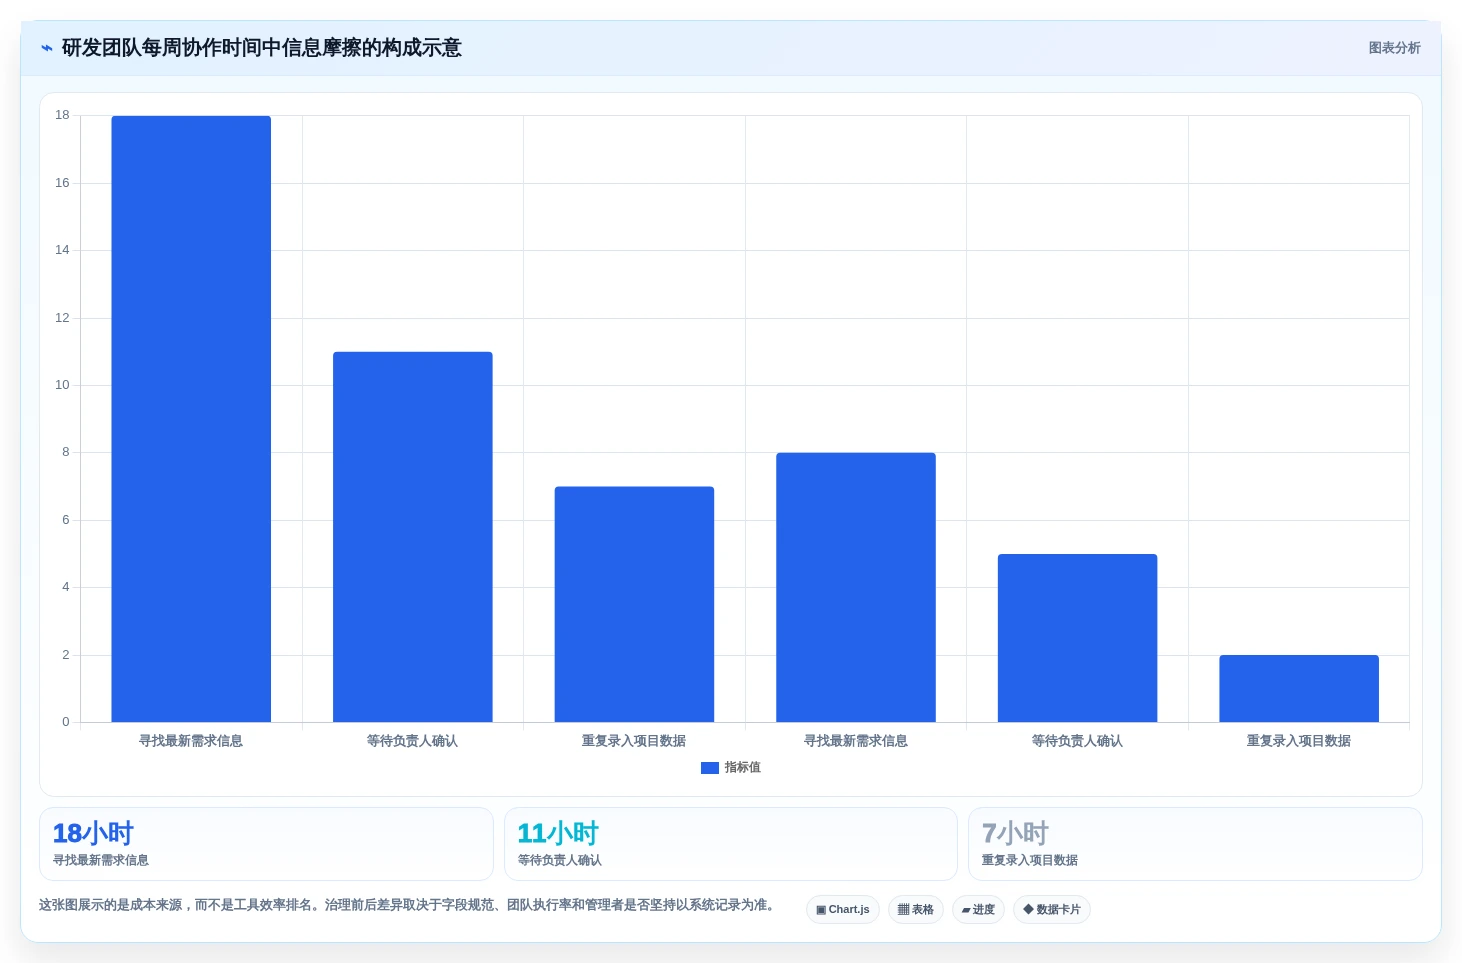Click the bar valued 8
Image resolution: width=1462 pixels, height=963 pixels.
(x=856, y=587)
